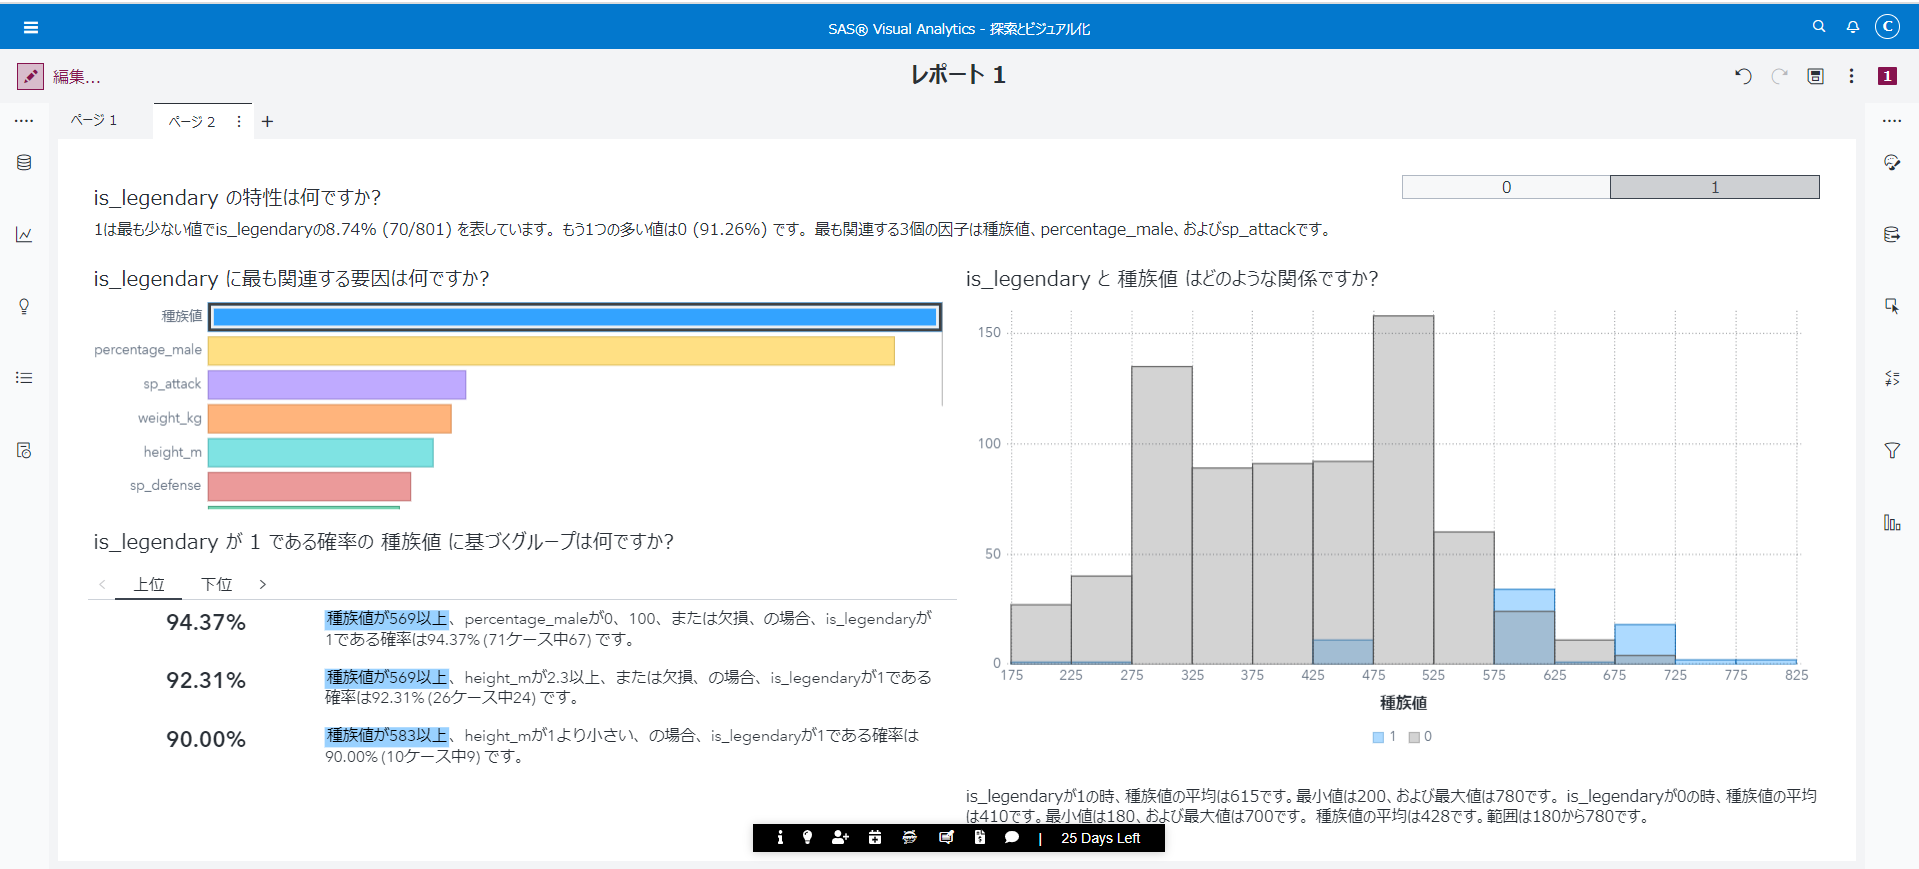Click the info icon in trial bar

pos(780,838)
